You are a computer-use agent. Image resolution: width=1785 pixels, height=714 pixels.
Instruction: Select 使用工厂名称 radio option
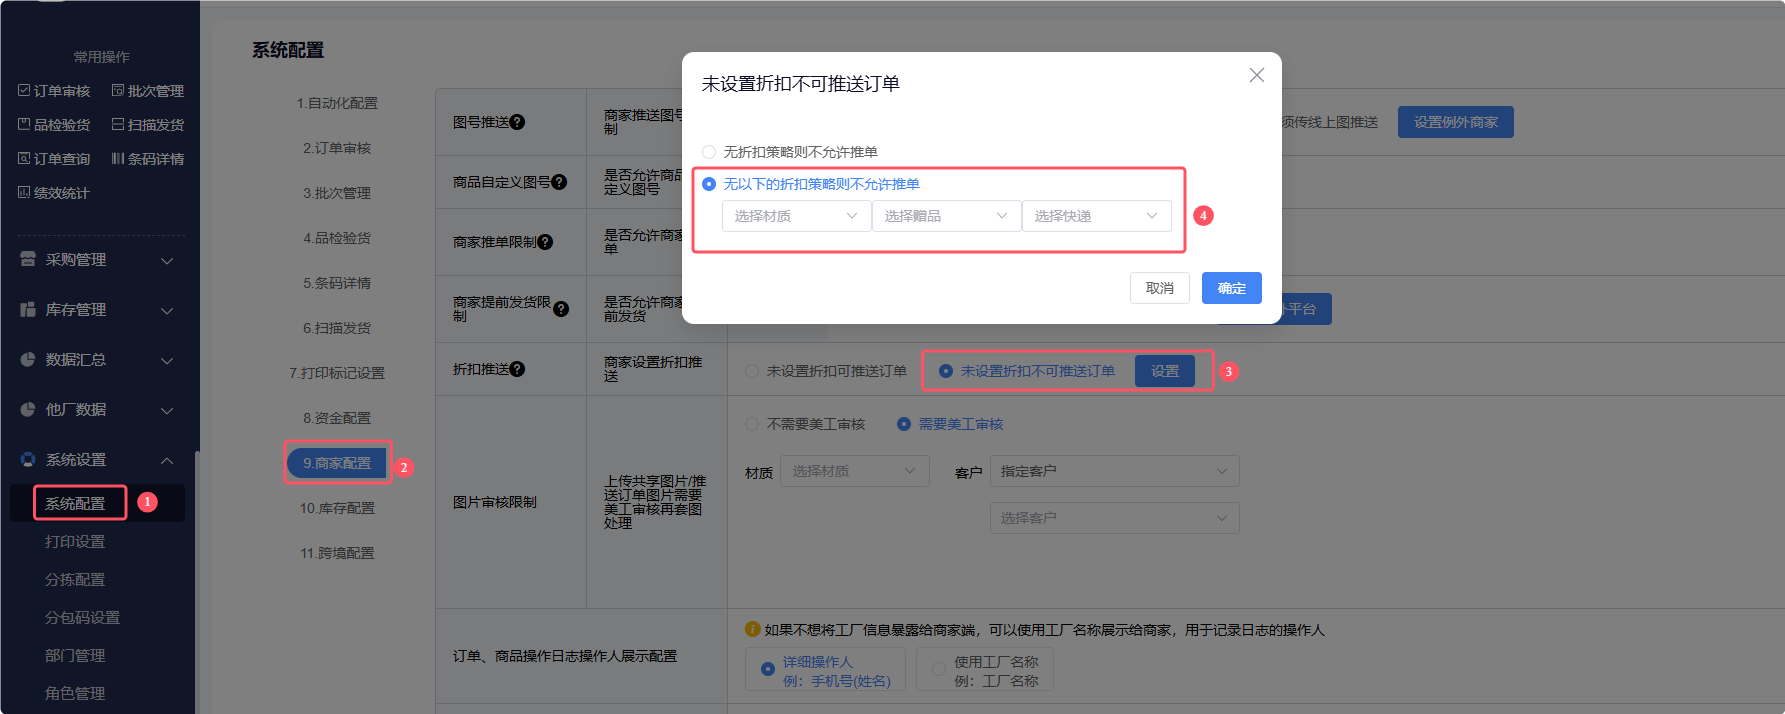click(x=938, y=670)
